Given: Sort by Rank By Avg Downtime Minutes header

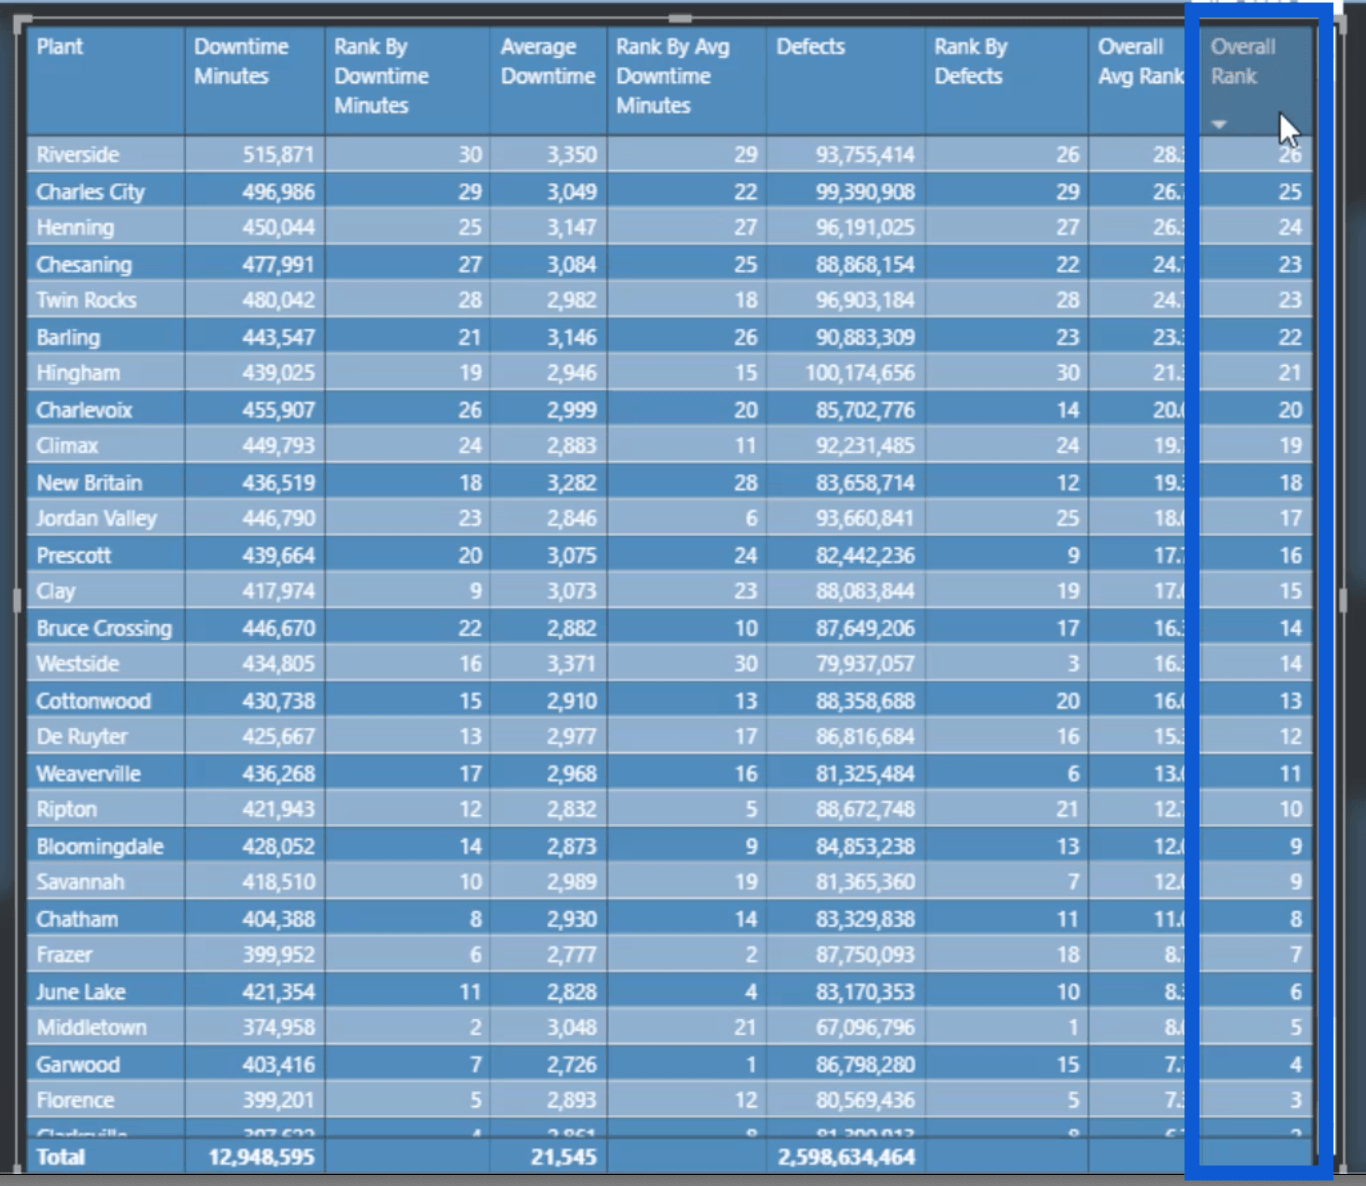Looking at the screenshot, I should click(672, 76).
